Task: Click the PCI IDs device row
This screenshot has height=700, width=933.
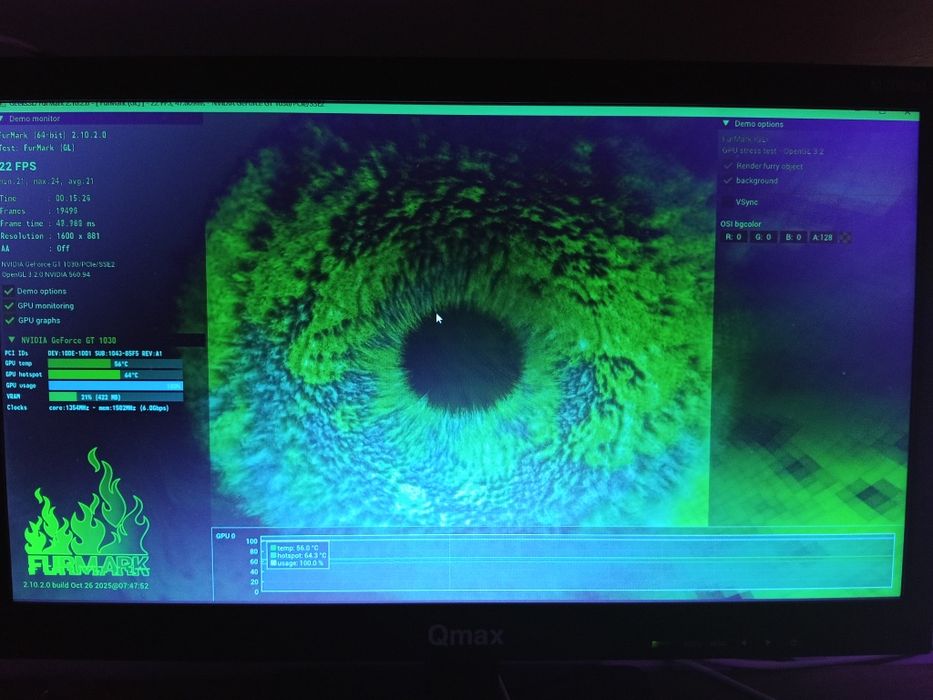Action: [83, 353]
